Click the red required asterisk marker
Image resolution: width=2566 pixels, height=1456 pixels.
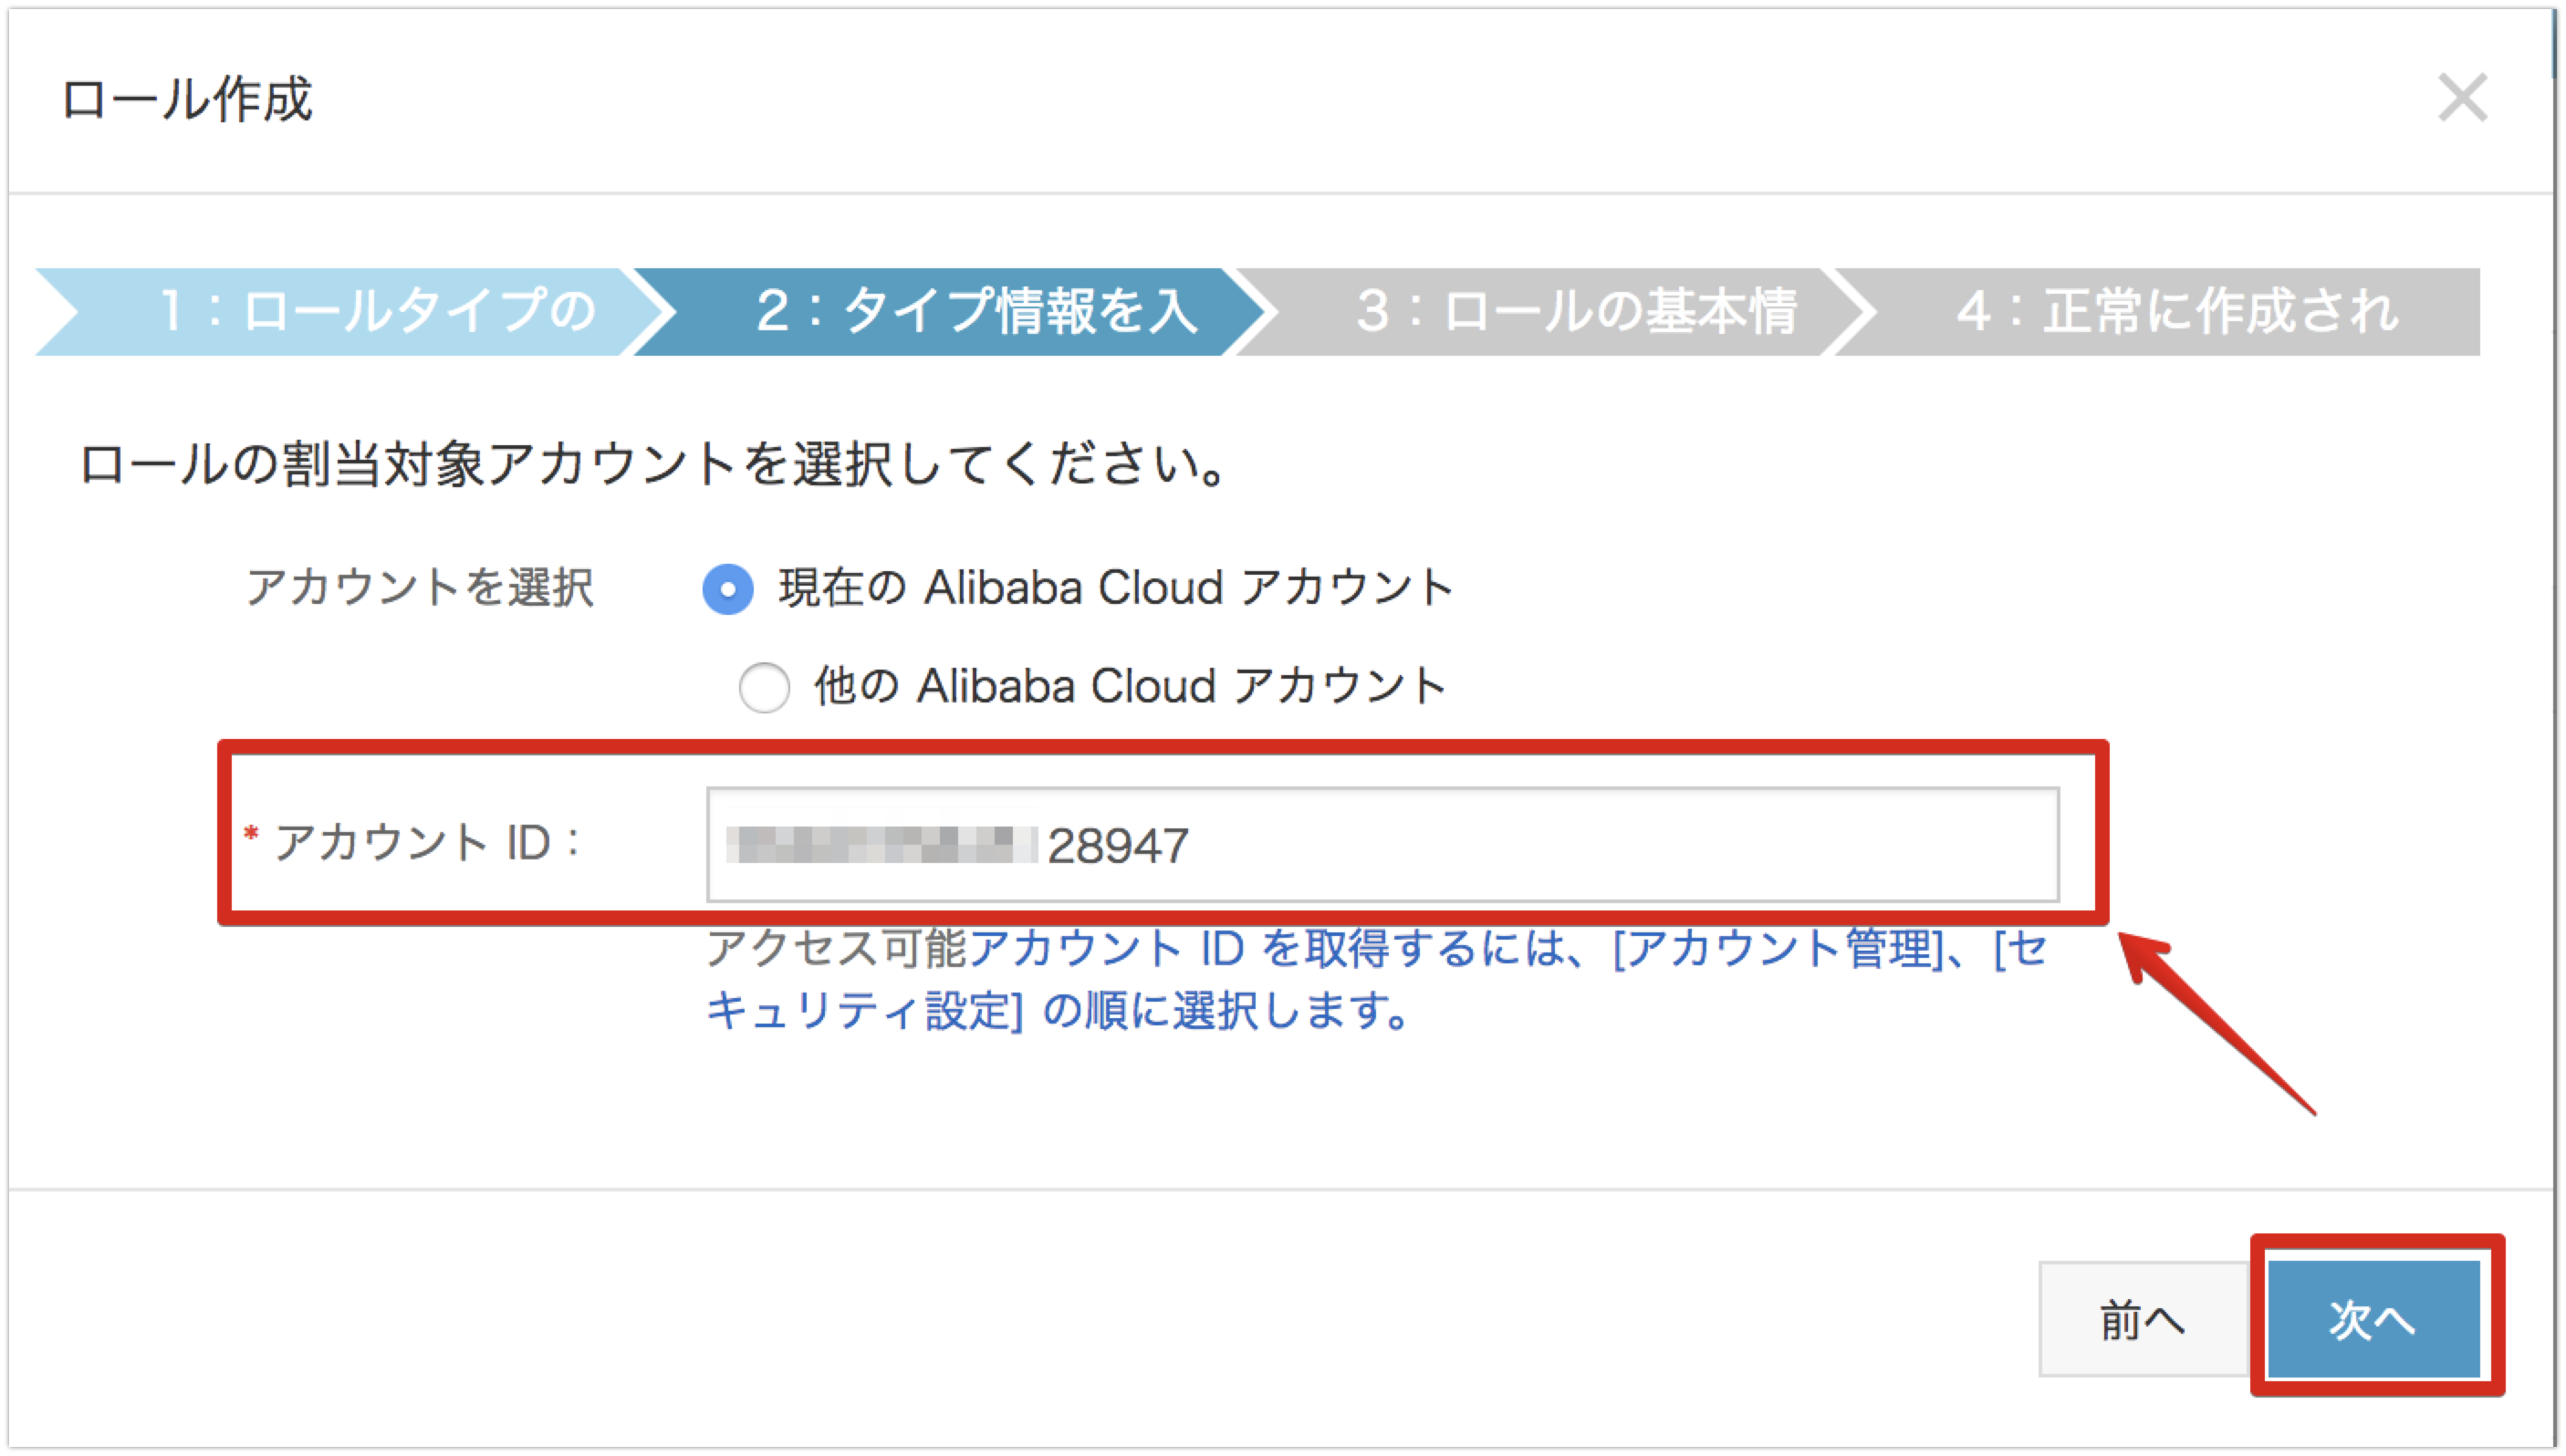[x=252, y=832]
